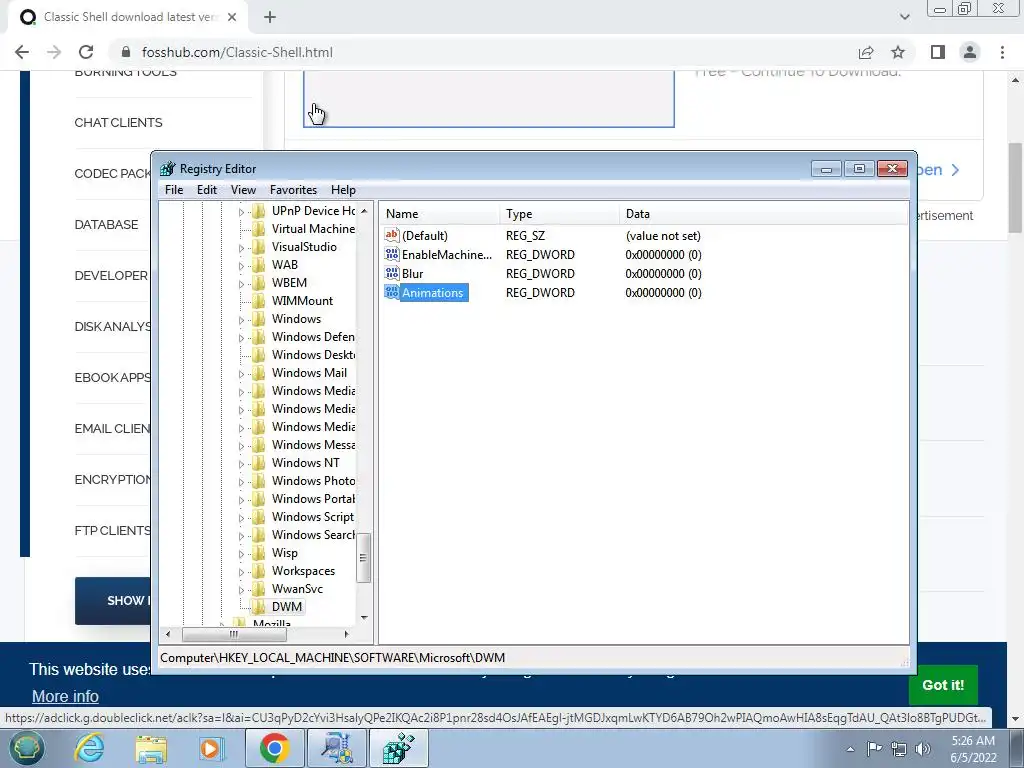The image size is (1024, 768).
Task: Open the Edit menu in Registry Editor
Action: pyautogui.click(x=206, y=189)
